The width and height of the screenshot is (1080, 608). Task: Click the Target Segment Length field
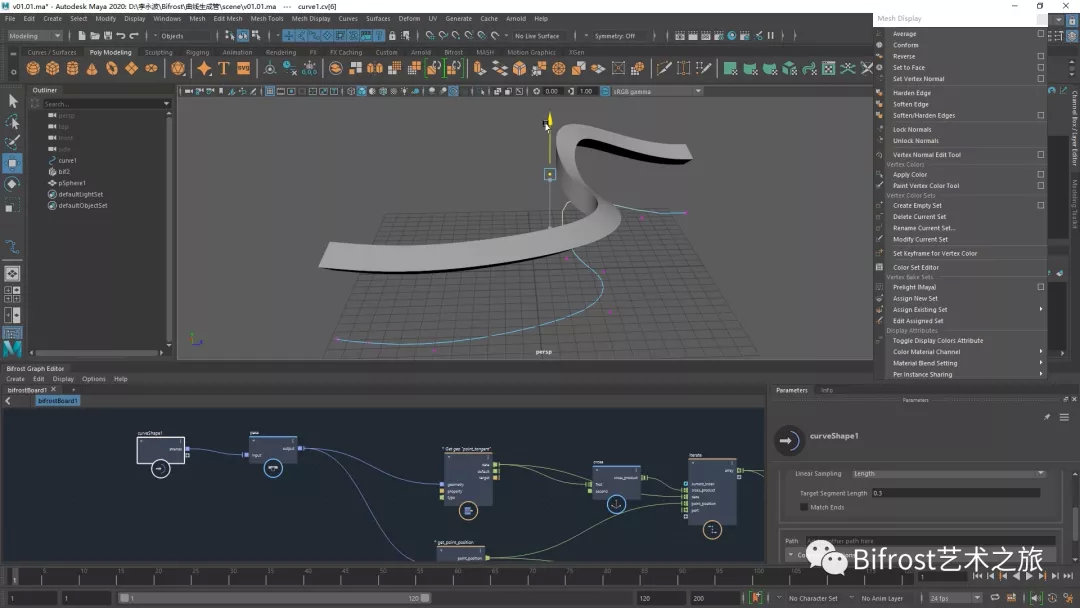(x=954, y=493)
